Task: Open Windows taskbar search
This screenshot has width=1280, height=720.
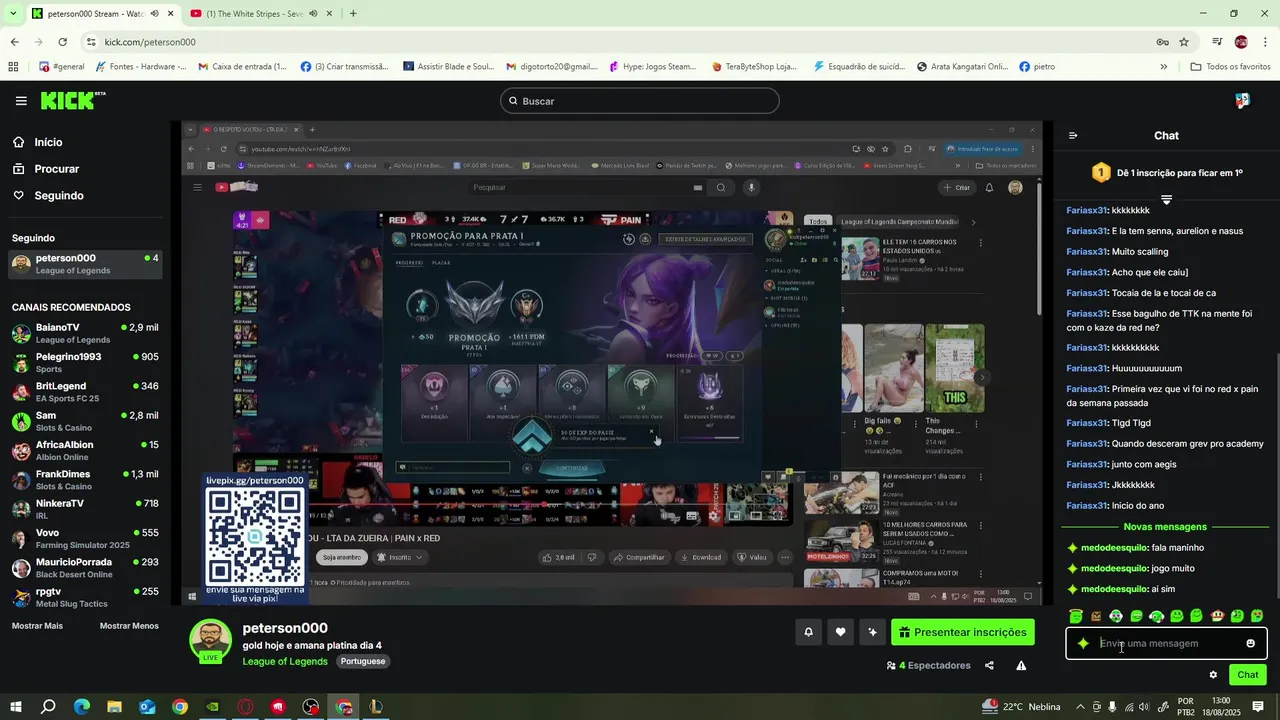Action: tap(48, 707)
